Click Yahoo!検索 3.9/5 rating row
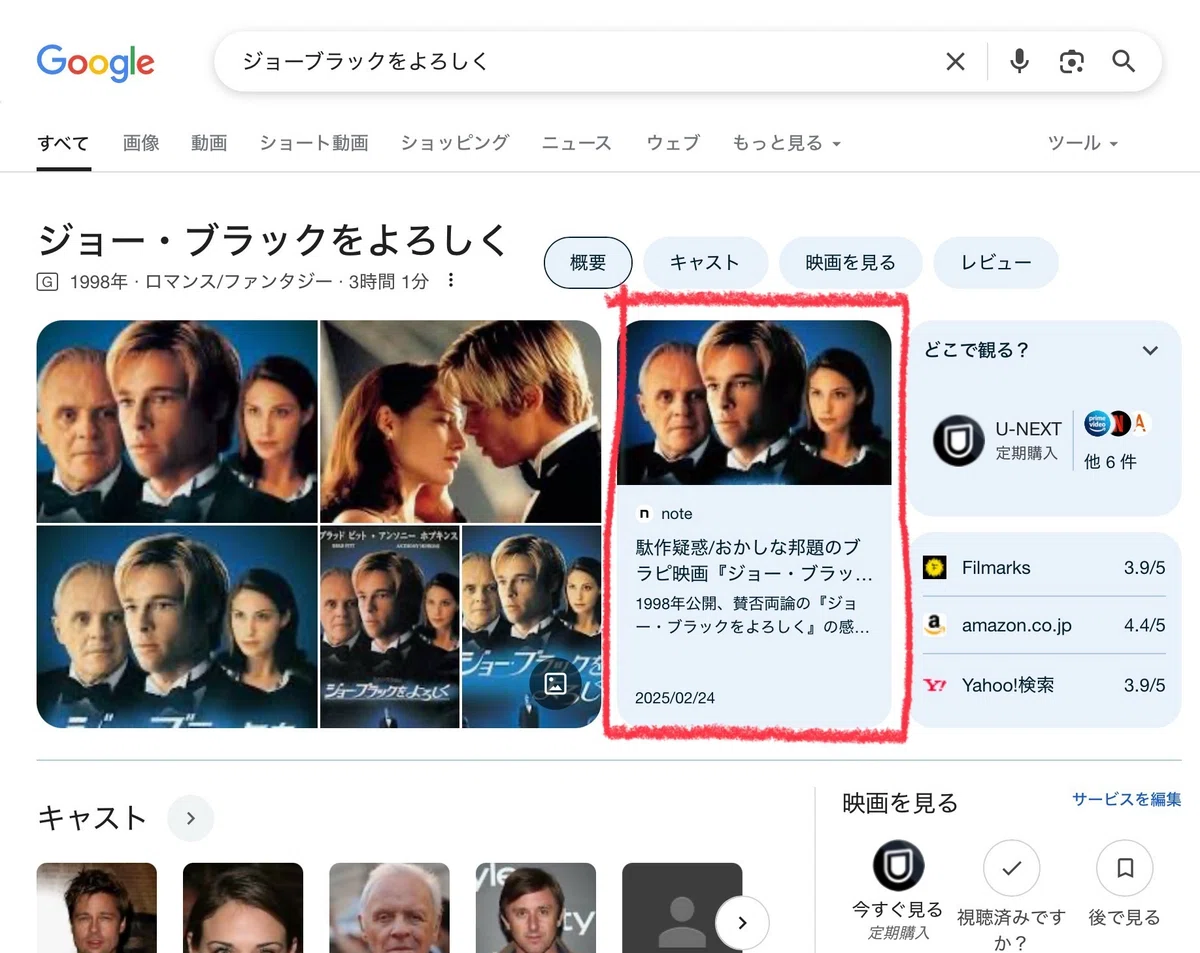1200x953 pixels. pyautogui.click(x=1044, y=686)
